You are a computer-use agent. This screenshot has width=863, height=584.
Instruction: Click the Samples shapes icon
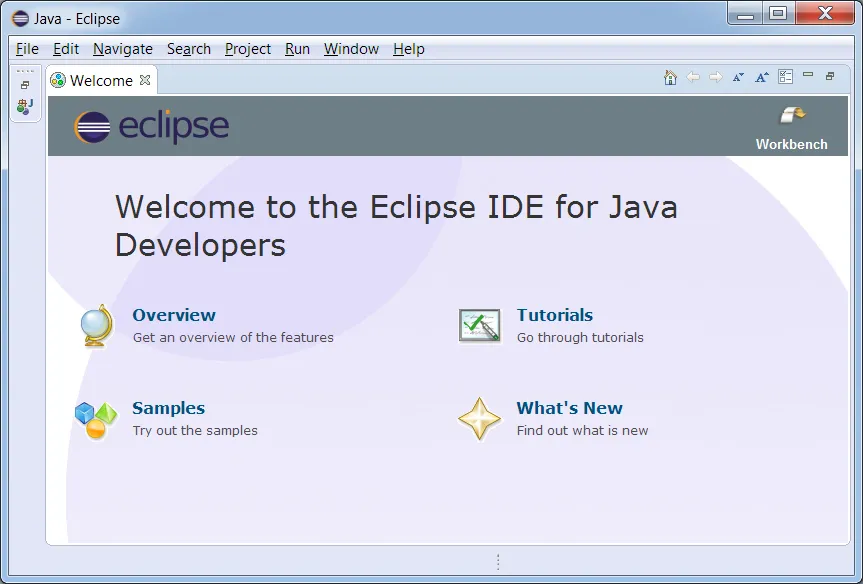(x=96, y=421)
